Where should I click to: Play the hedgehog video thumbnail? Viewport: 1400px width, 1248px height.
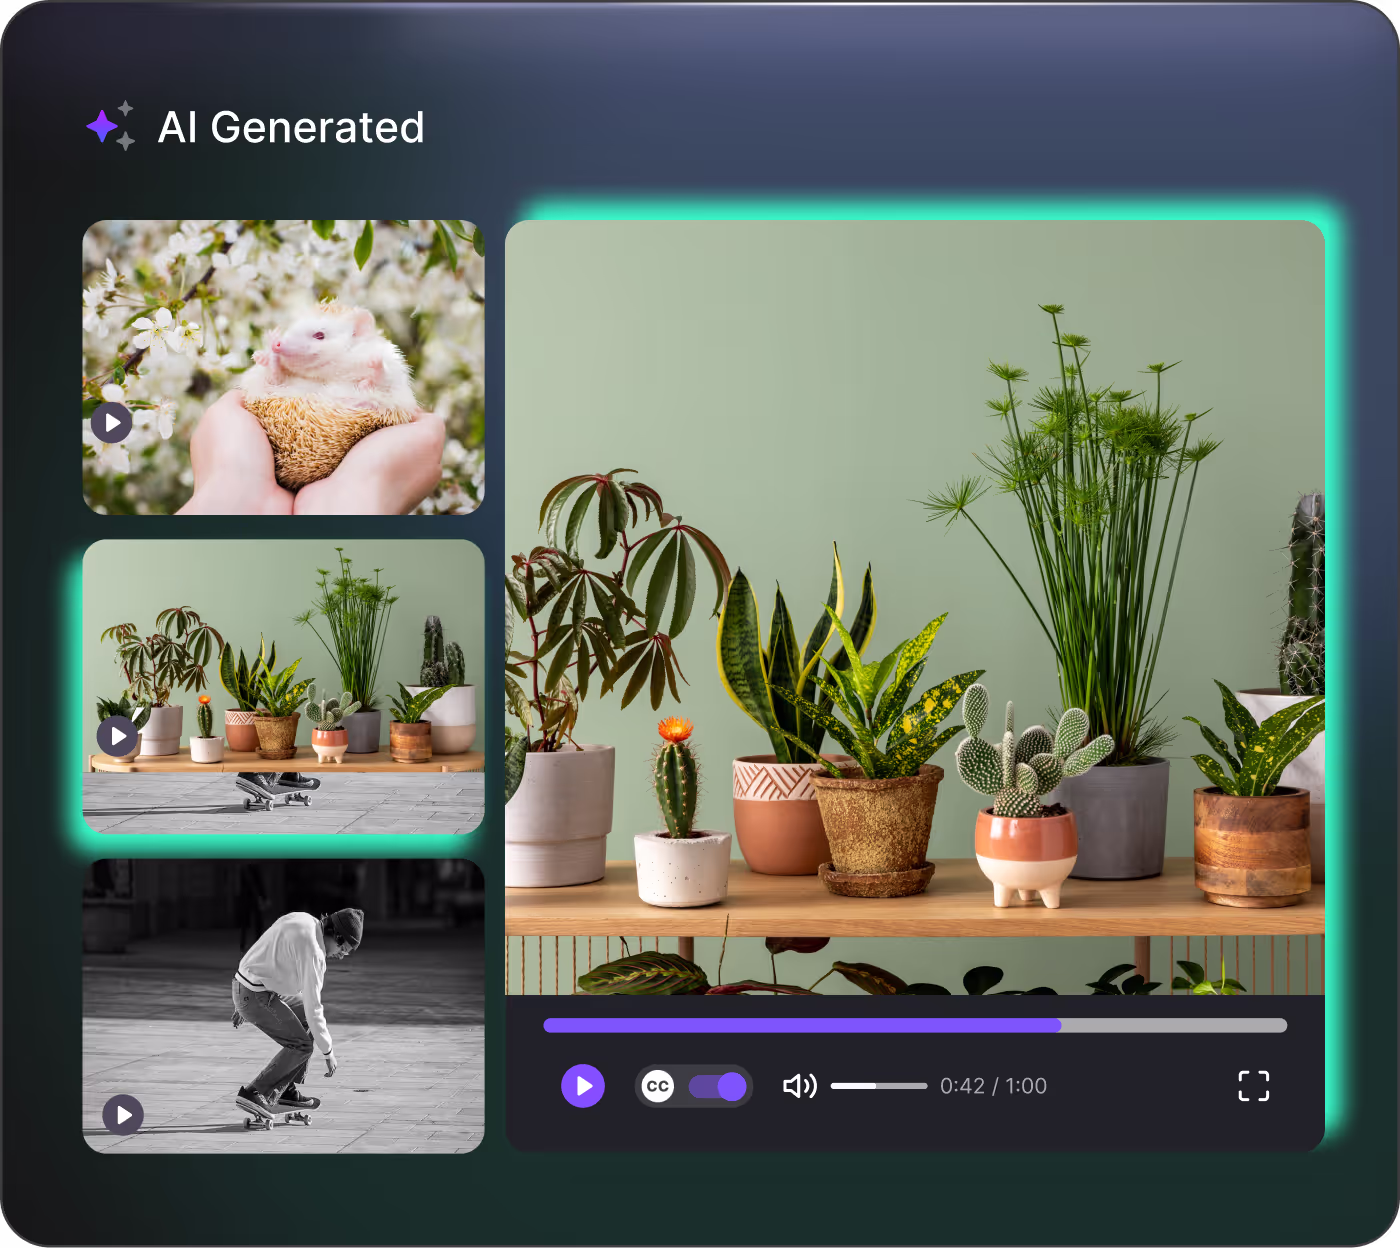click(112, 423)
